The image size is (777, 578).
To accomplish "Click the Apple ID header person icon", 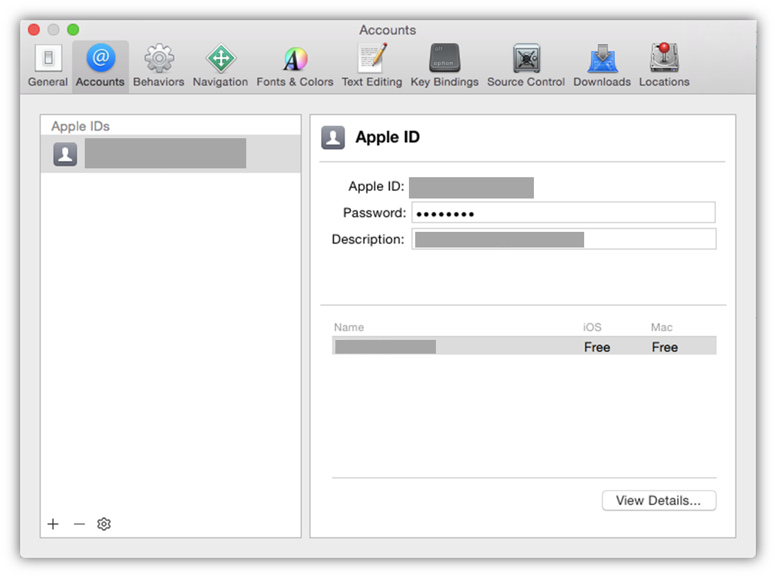I will [333, 137].
